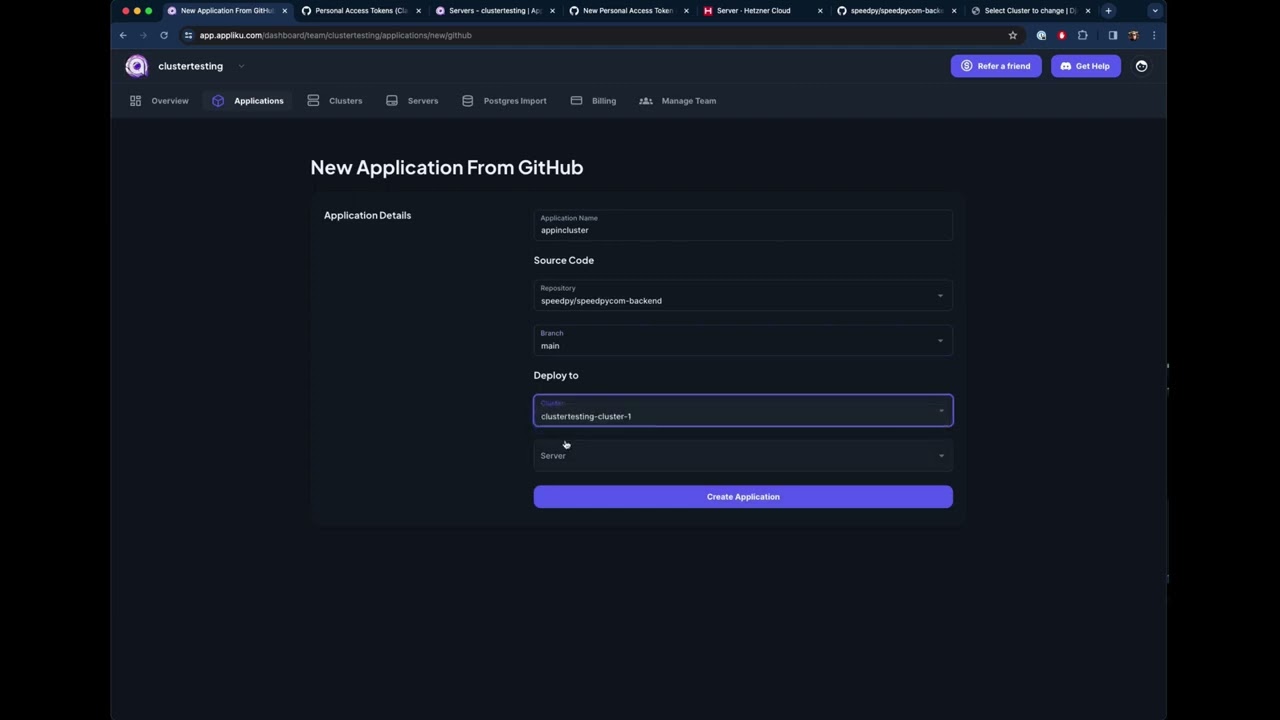Open the Chrome three-dot menu
The width and height of the screenshot is (1280, 720).
(1153, 35)
